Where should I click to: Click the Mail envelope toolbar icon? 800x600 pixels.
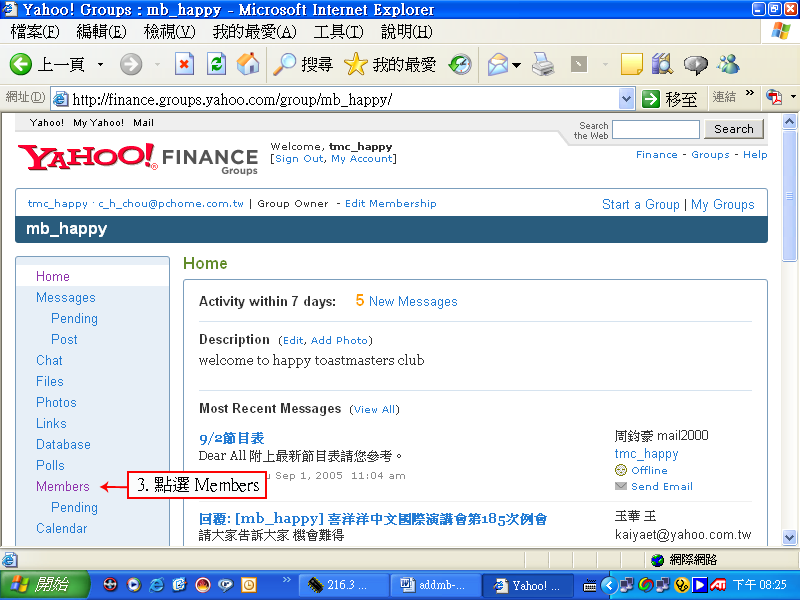tap(497, 65)
